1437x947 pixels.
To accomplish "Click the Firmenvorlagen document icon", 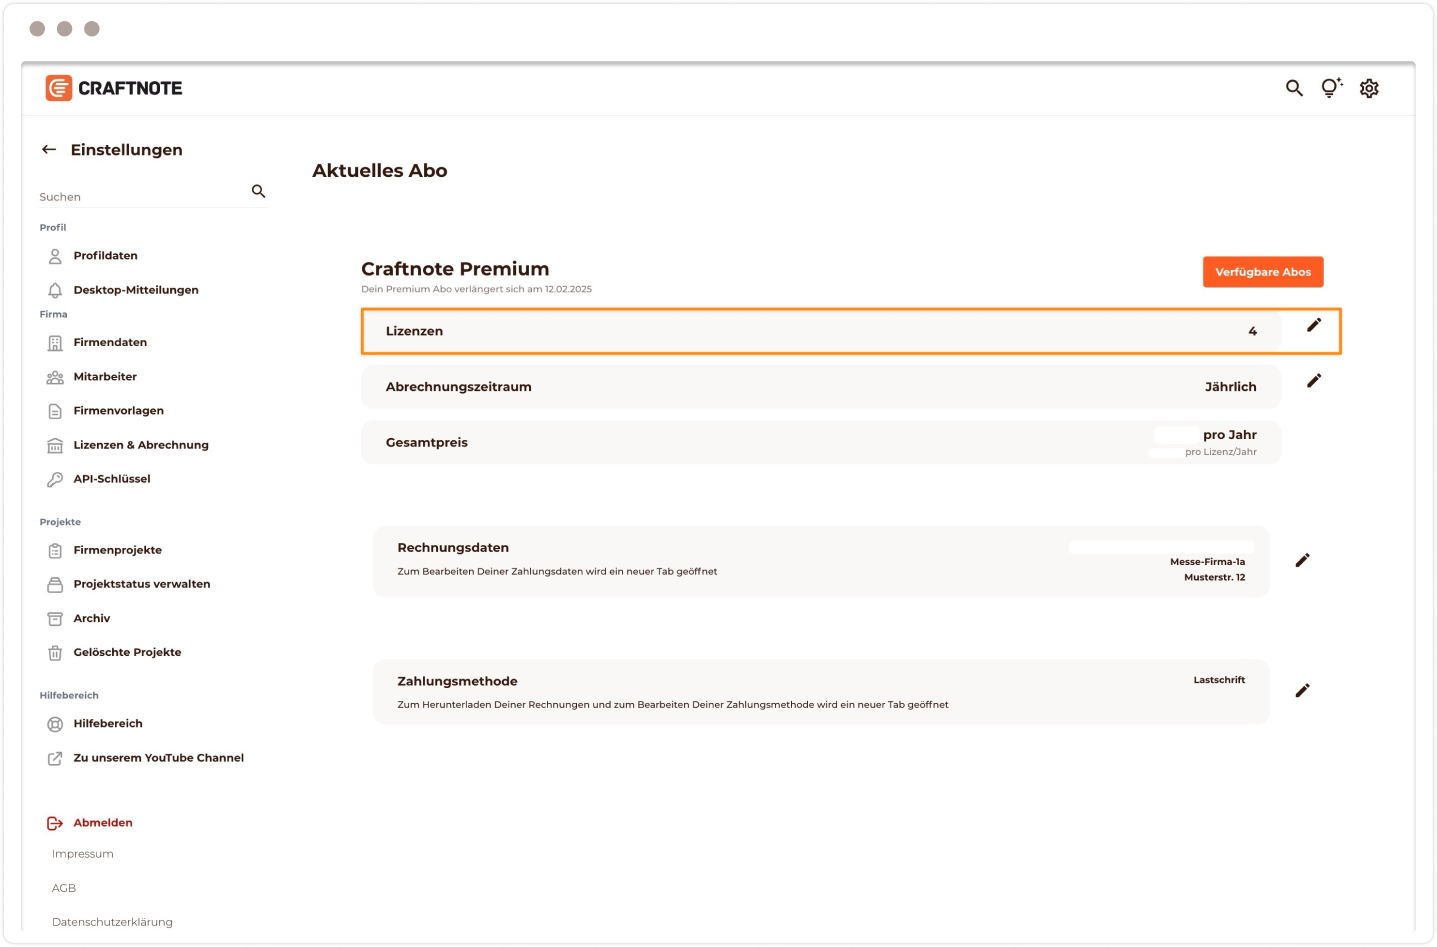I will click(x=55, y=411).
